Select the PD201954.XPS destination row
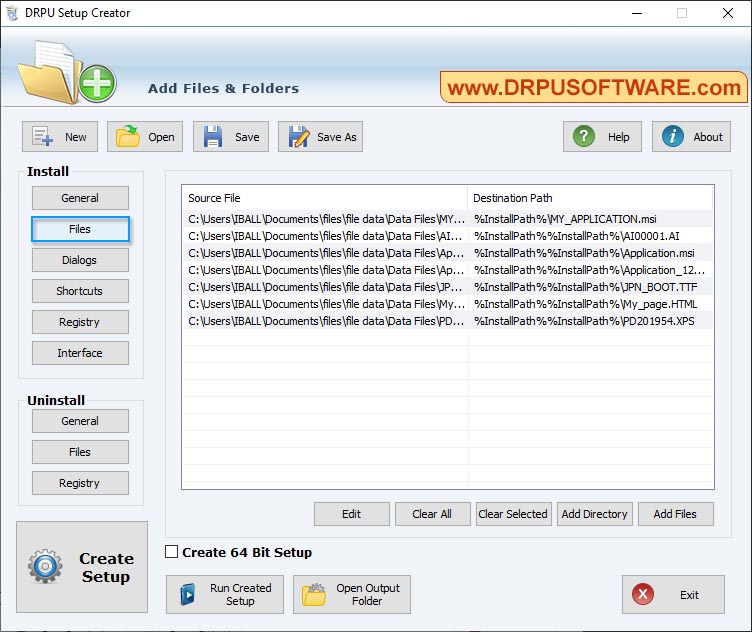752x632 pixels. (x=584, y=321)
